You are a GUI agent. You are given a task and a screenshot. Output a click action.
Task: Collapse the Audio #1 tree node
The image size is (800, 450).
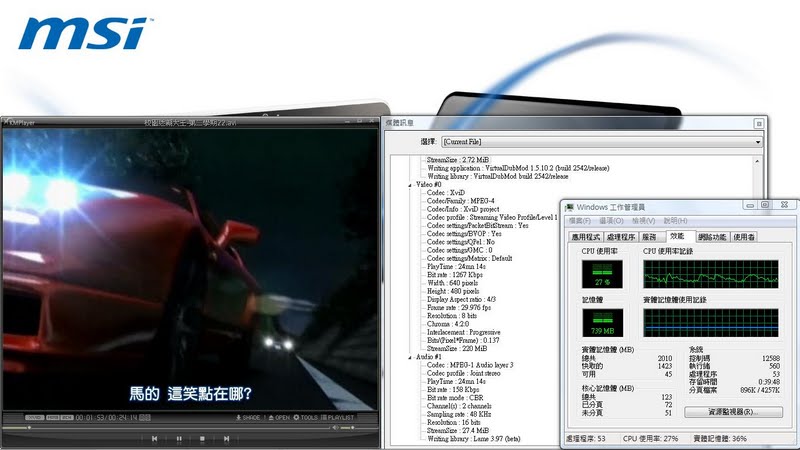click(410, 357)
